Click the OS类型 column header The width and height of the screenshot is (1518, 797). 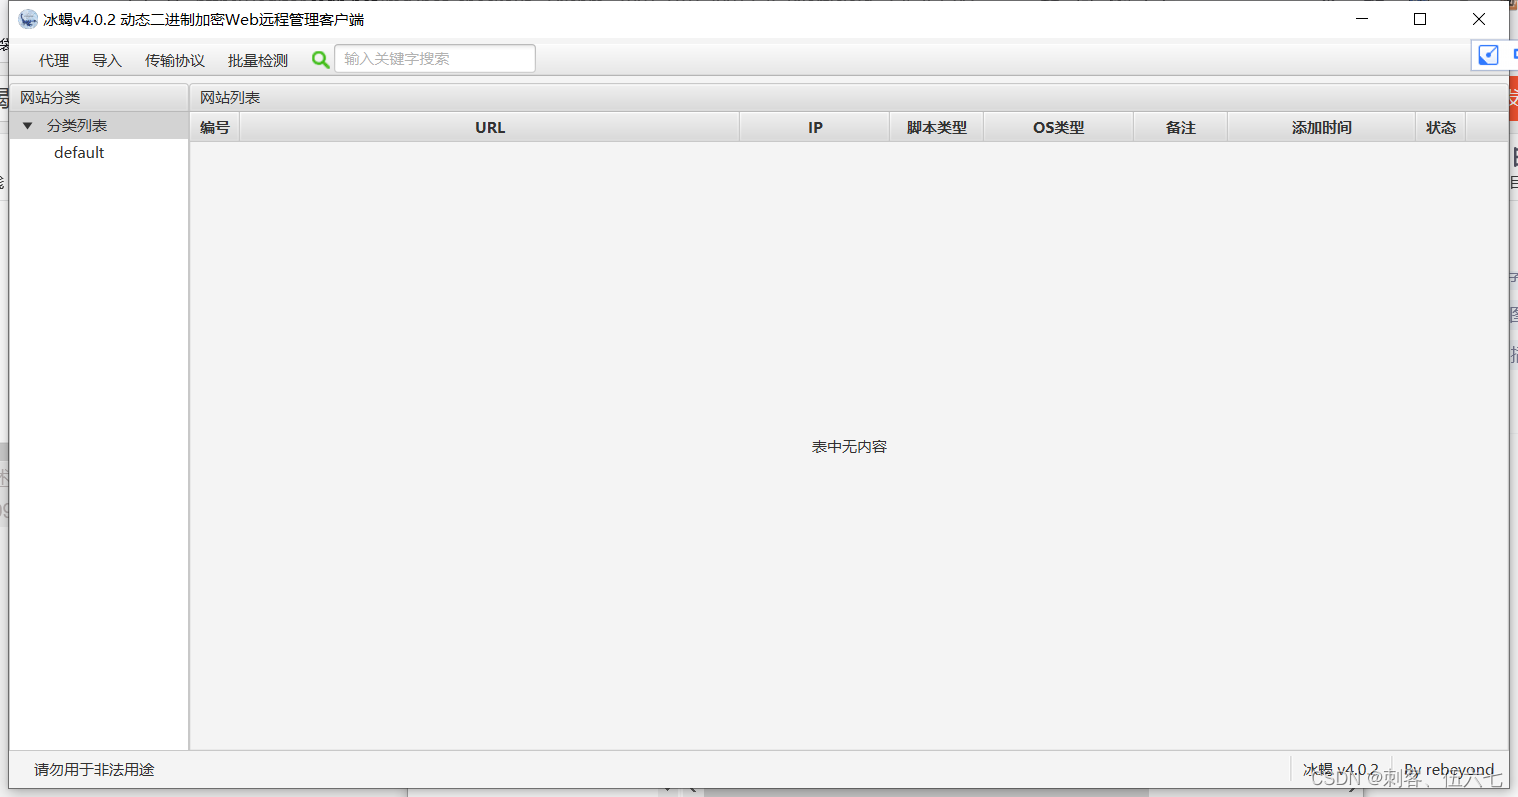click(1058, 127)
